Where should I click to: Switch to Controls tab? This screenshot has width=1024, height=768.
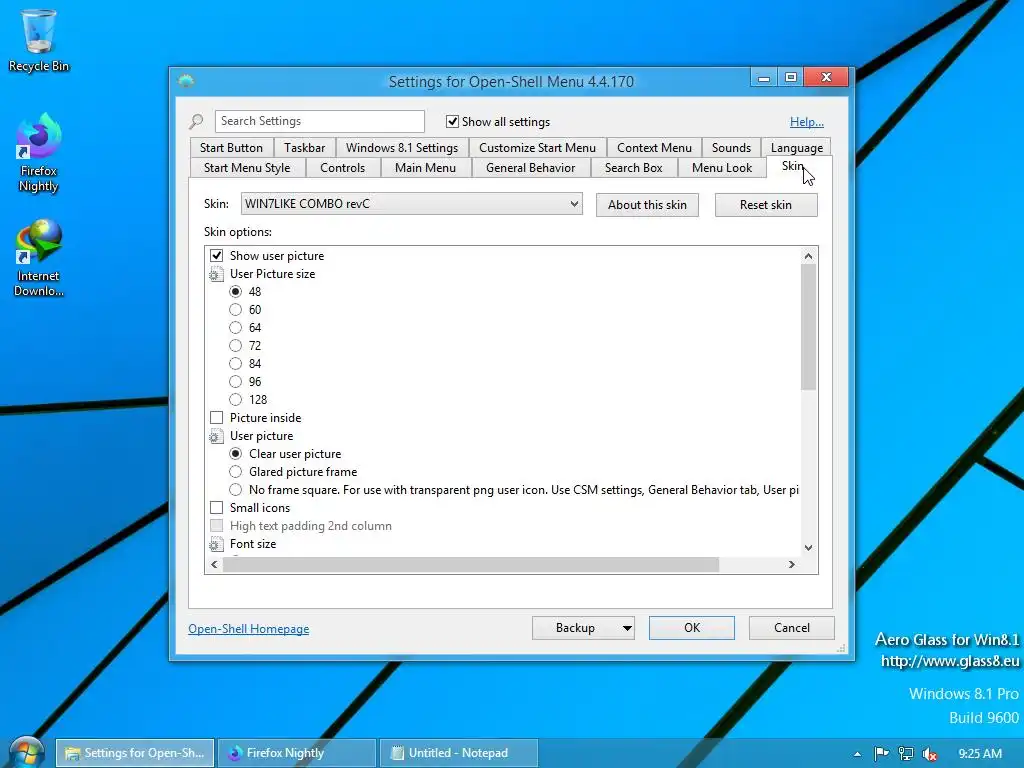pos(342,168)
